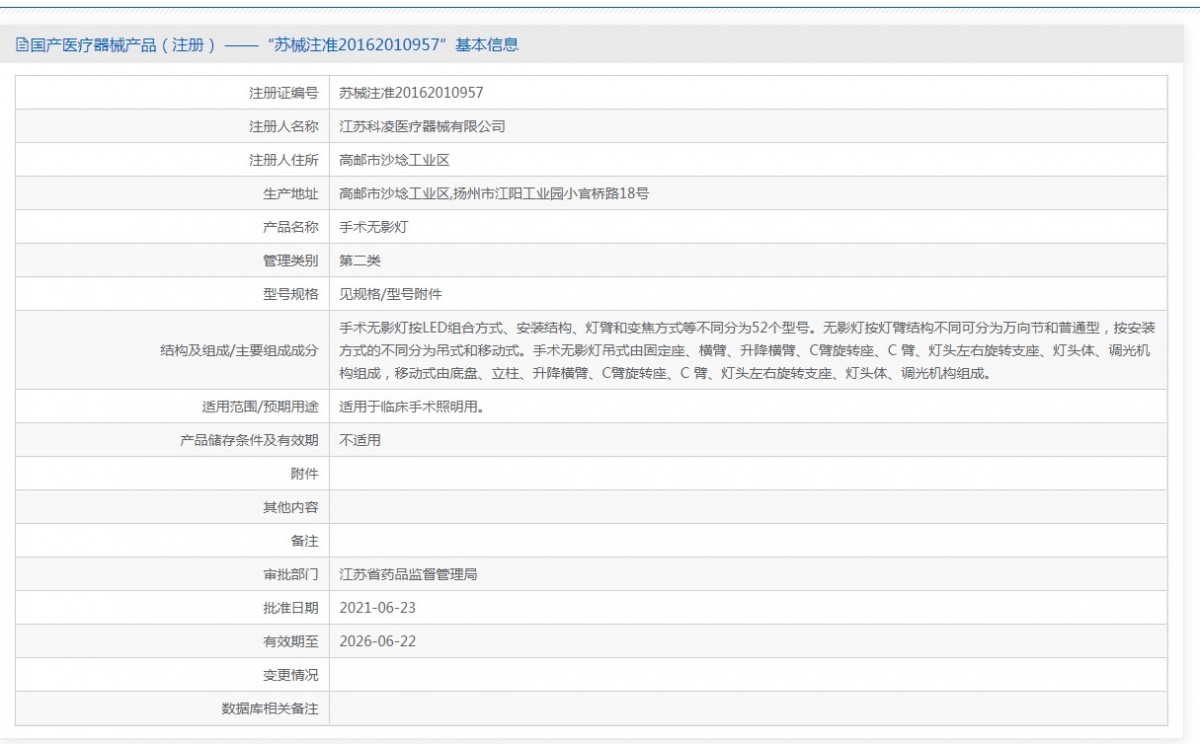Select company name 江苏科凌医疗器械有限公司
The height and width of the screenshot is (744, 1200).
pyautogui.click(x=422, y=126)
